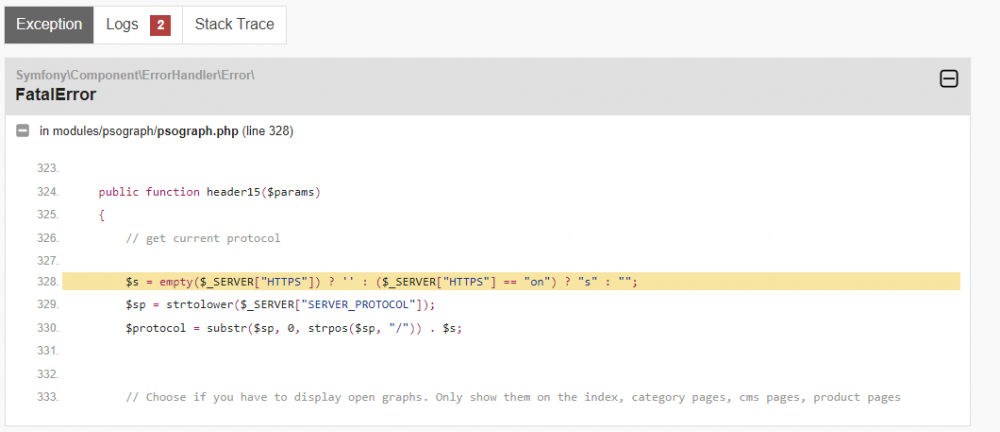Click the 'Choose if you have to display open graphs' comment
This screenshot has height=432, width=1000.
513,397
